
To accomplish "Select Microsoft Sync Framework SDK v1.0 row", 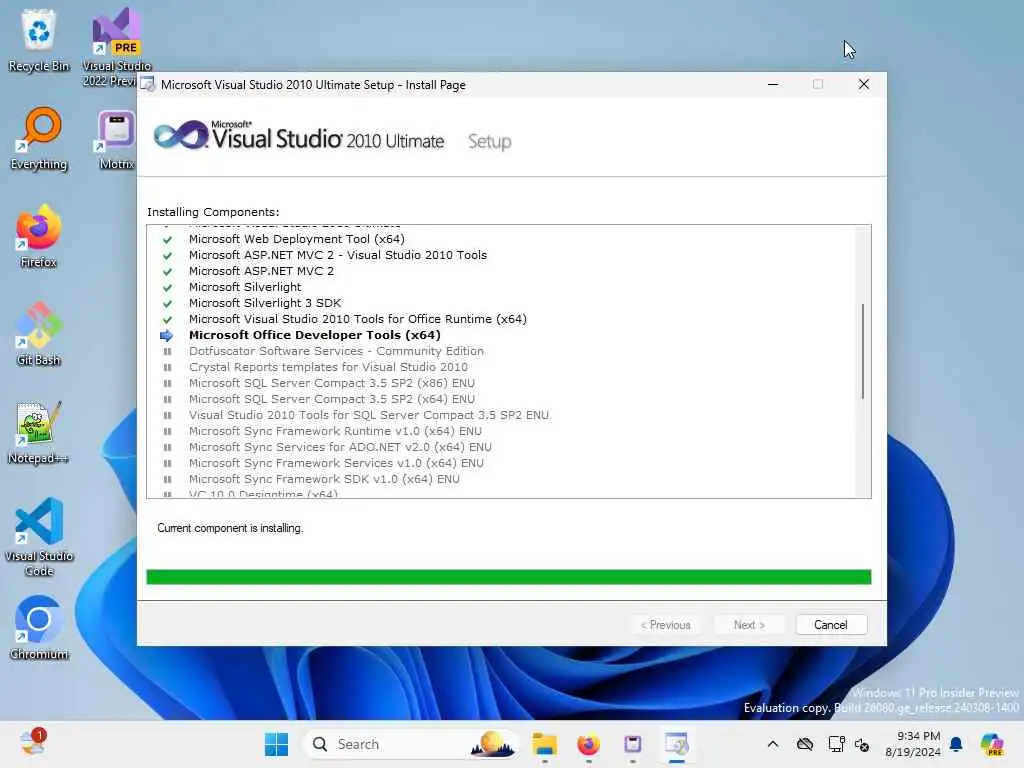I will coord(324,479).
